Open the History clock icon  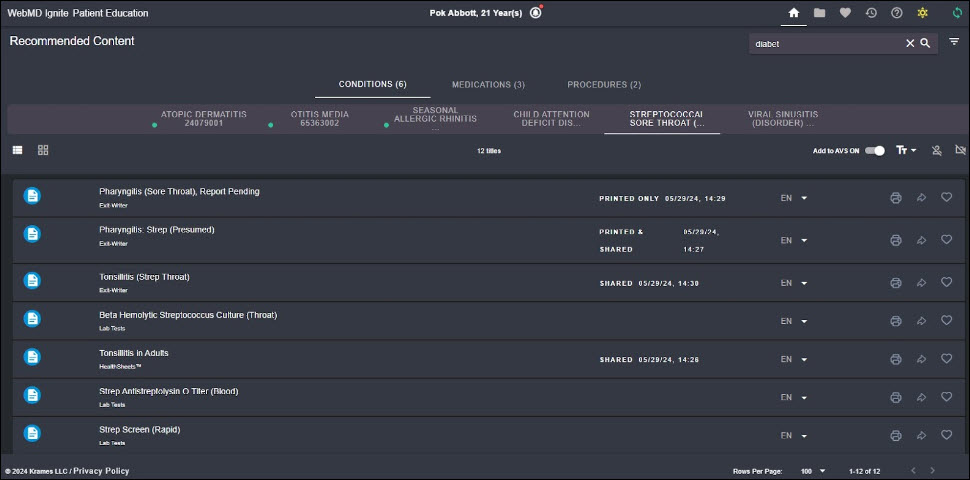(x=871, y=13)
